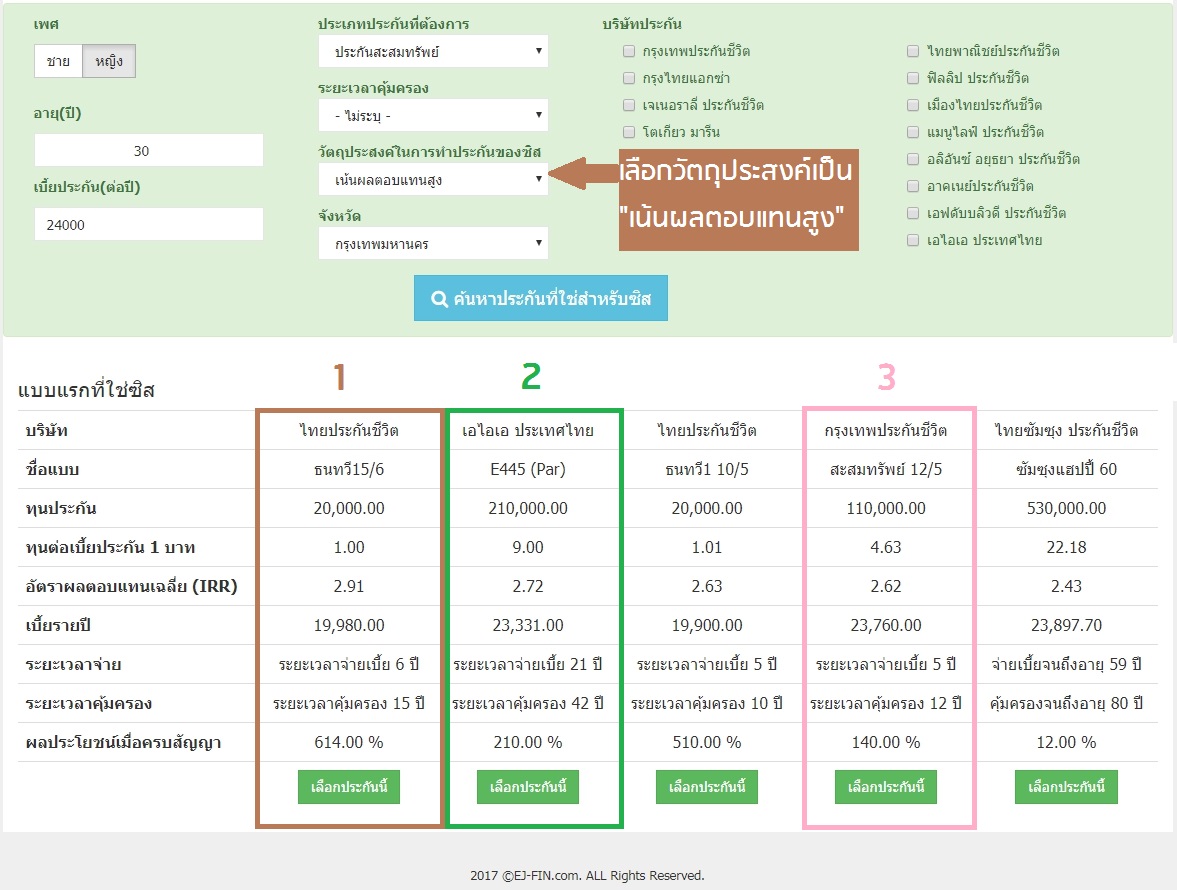Open the insurance purpose dropdown showing เน้นผลตอบแทนสูง

433,179
